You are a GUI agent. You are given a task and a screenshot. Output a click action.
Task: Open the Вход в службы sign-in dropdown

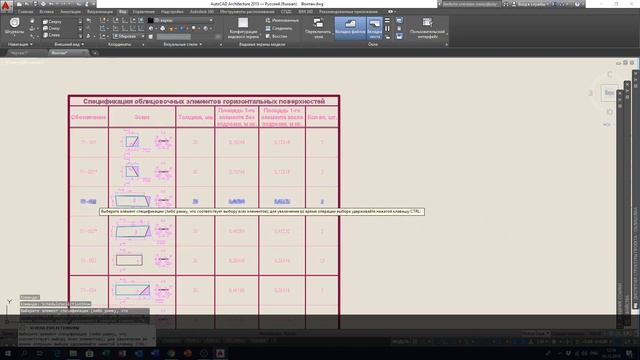[533, 4]
